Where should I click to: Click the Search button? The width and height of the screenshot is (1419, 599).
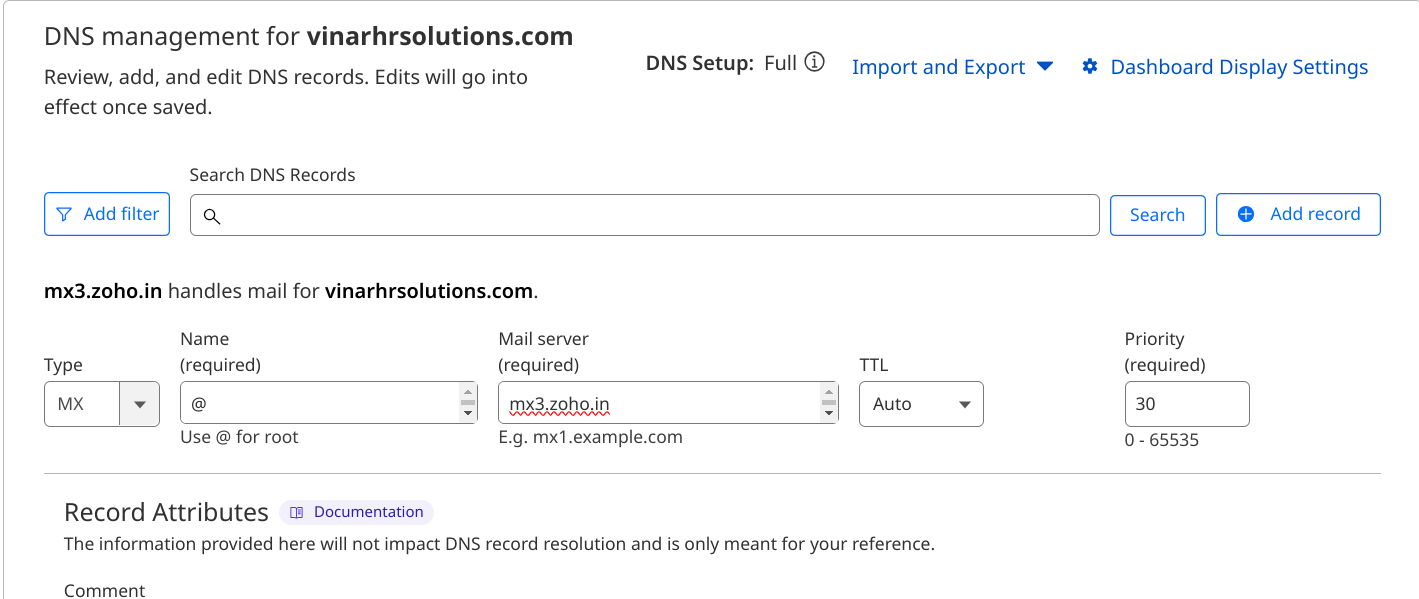[1157, 215]
